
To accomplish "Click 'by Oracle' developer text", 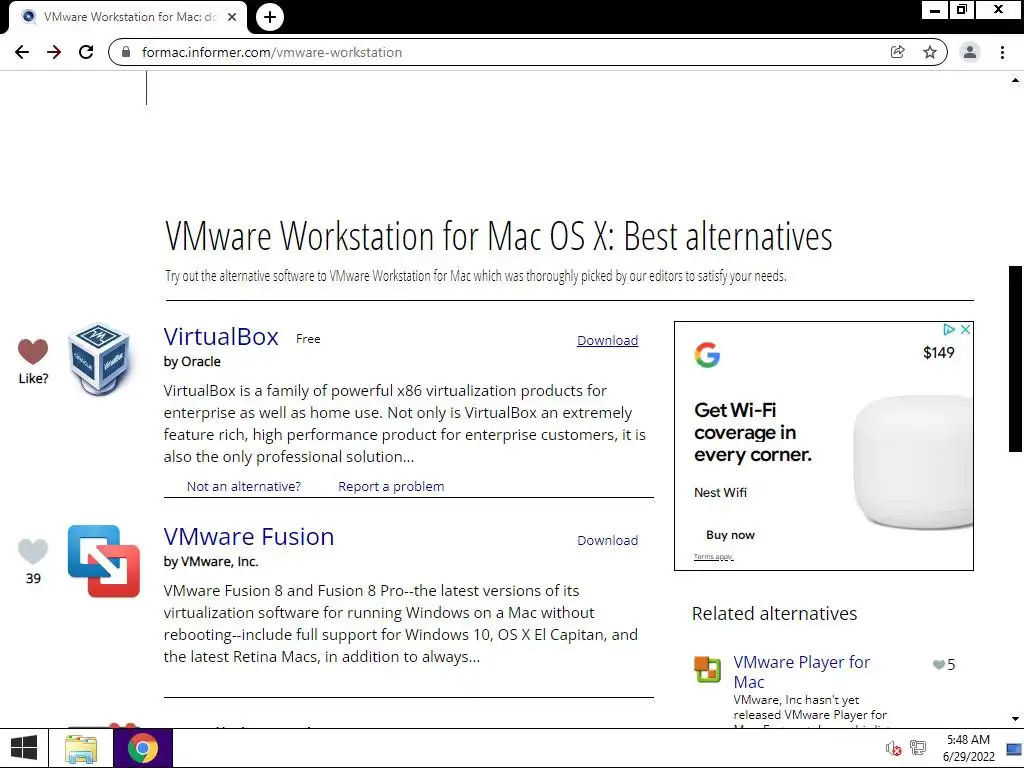I will (192, 362).
